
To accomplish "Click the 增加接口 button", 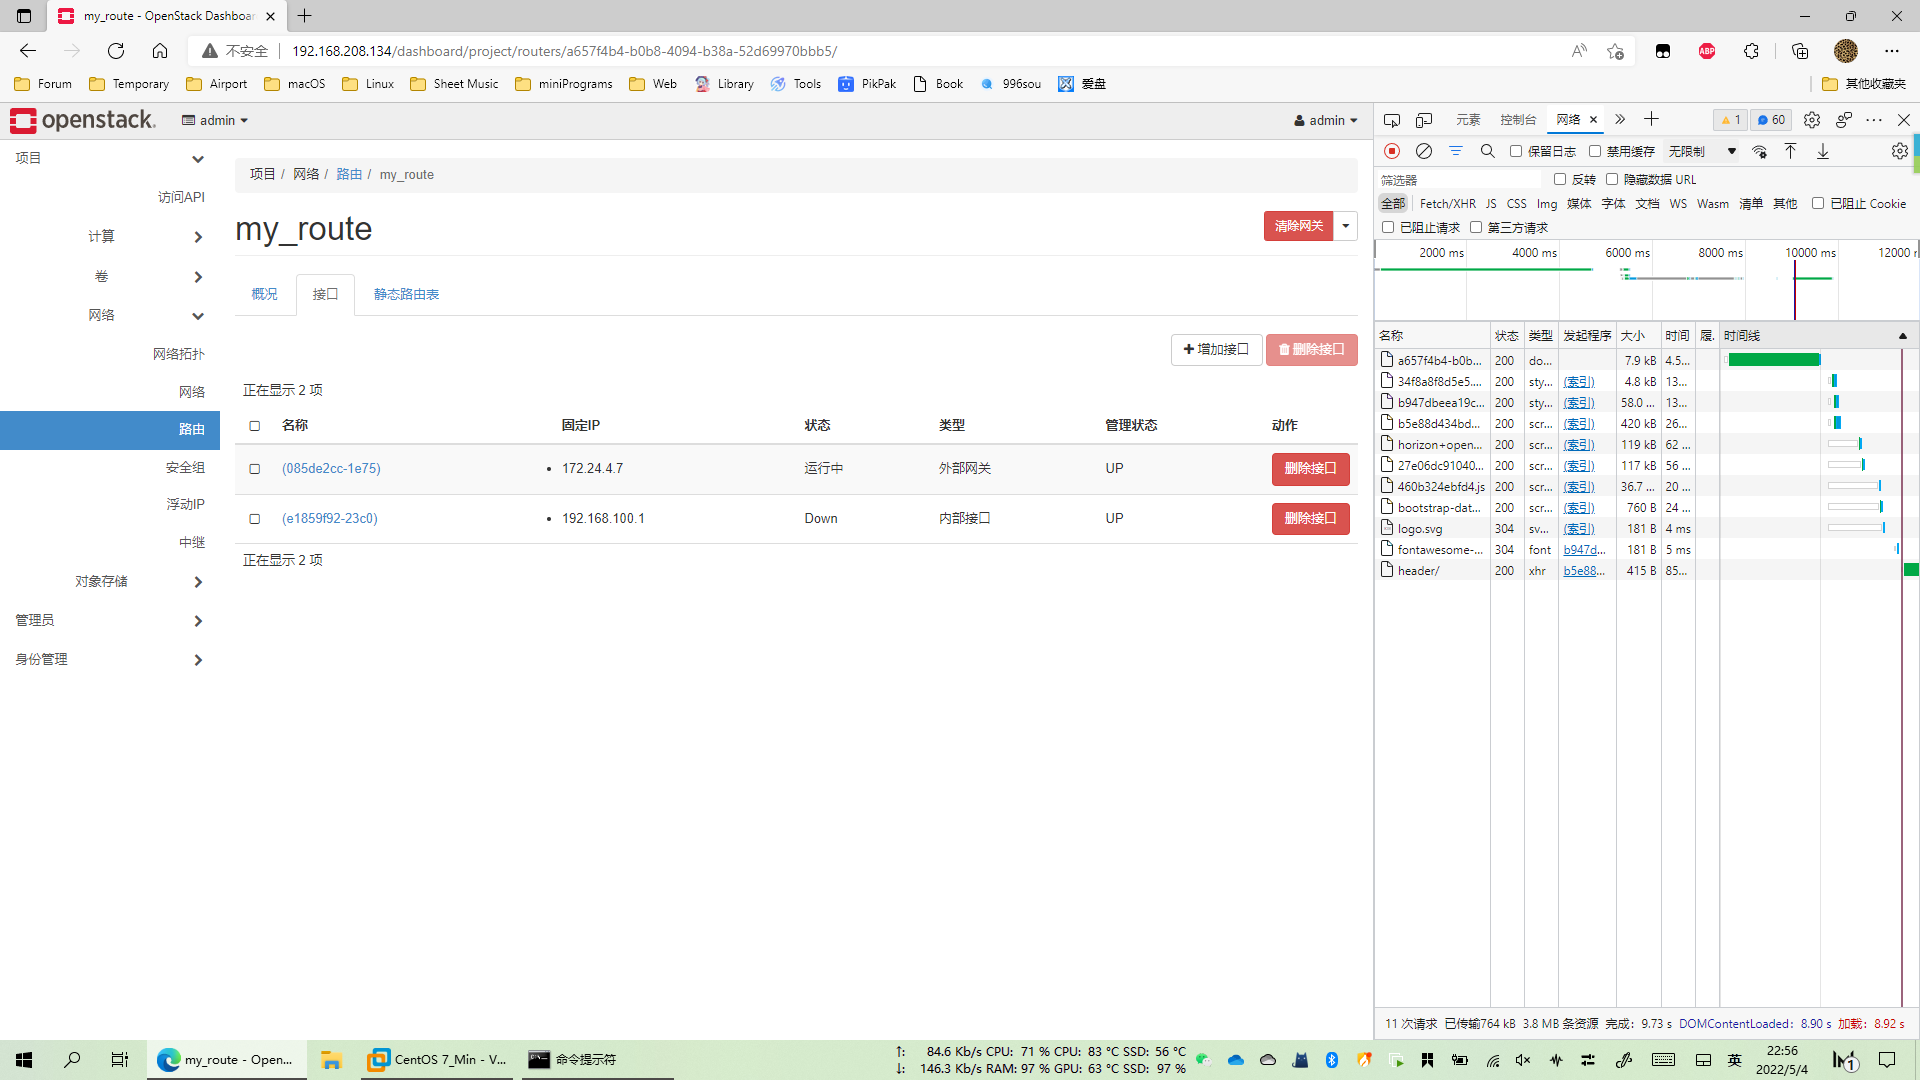I will [x=1216, y=349].
